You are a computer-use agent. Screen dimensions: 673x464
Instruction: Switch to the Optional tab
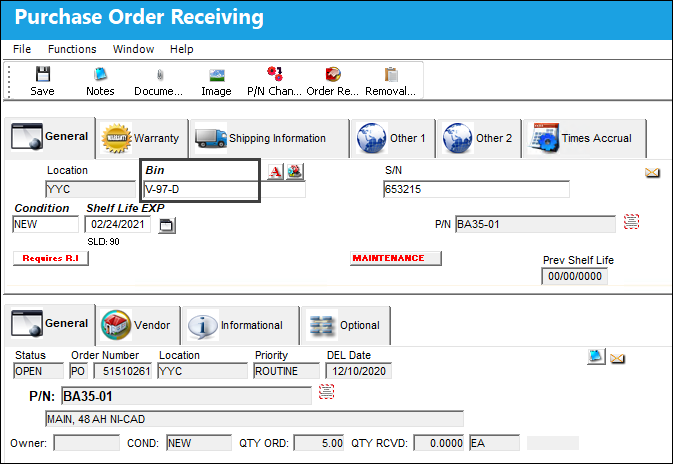(x=346, y=325)
